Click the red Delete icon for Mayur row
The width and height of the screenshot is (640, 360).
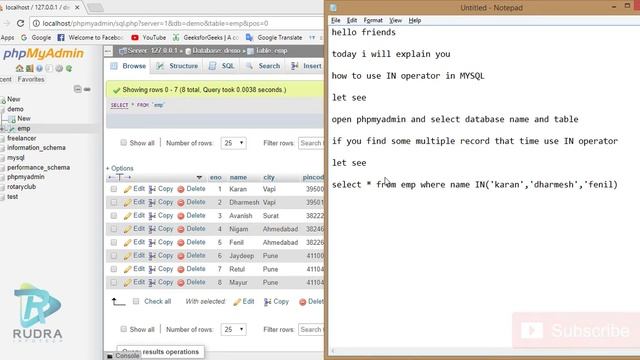pos(181,282)
